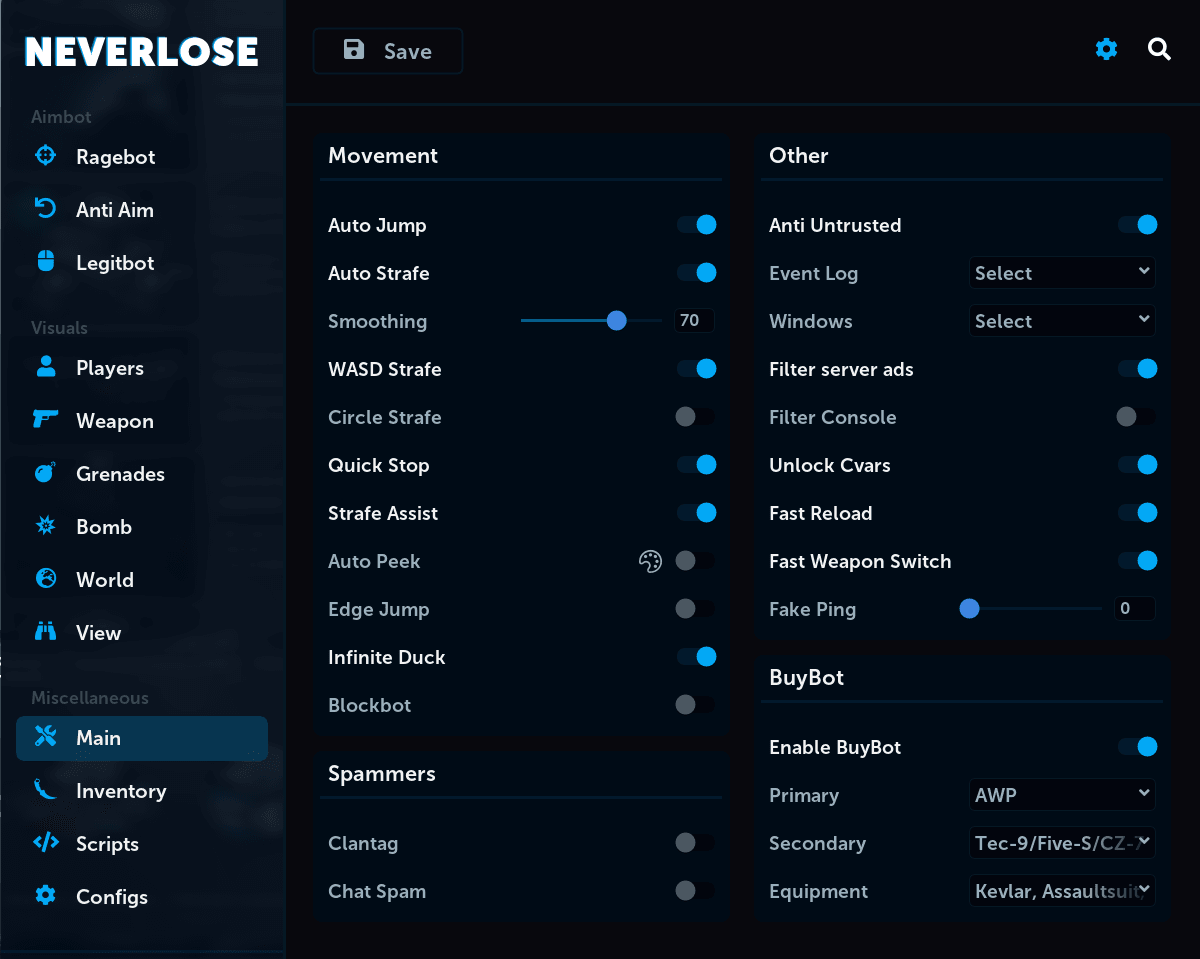Viewport: 1200px width, 959px height.
Task: Click the Weapon pistol icon
Action: [45, 420]
